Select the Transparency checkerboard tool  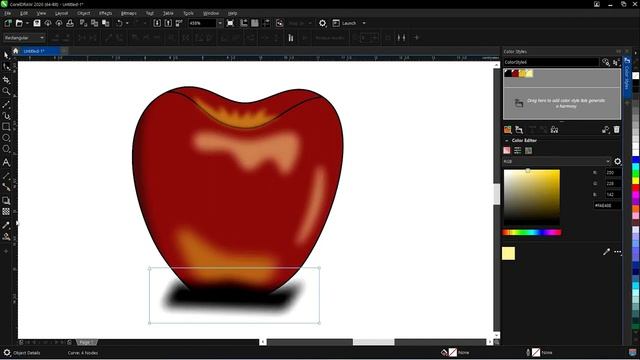pyautogui.click(x=6, y=211)
